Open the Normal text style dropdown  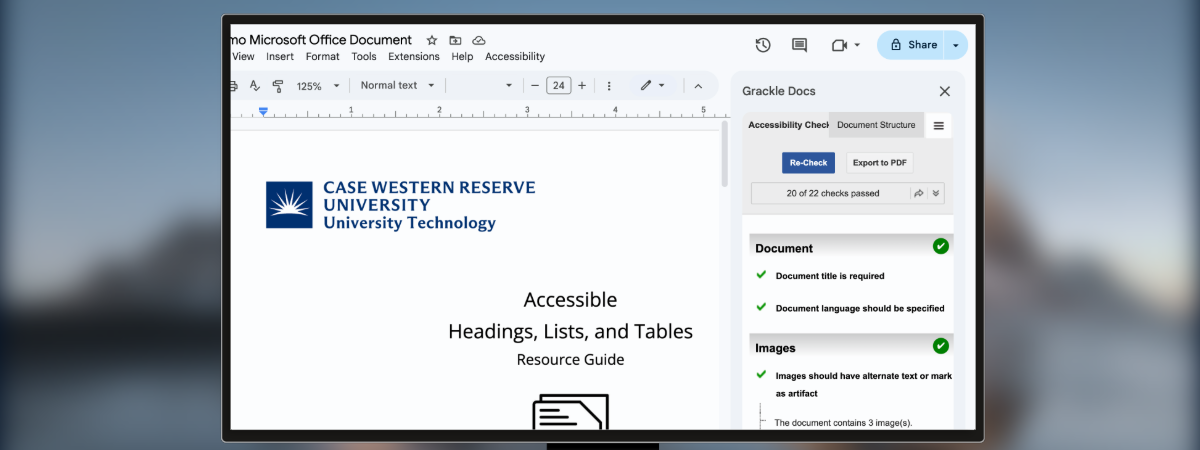point(397,86)
